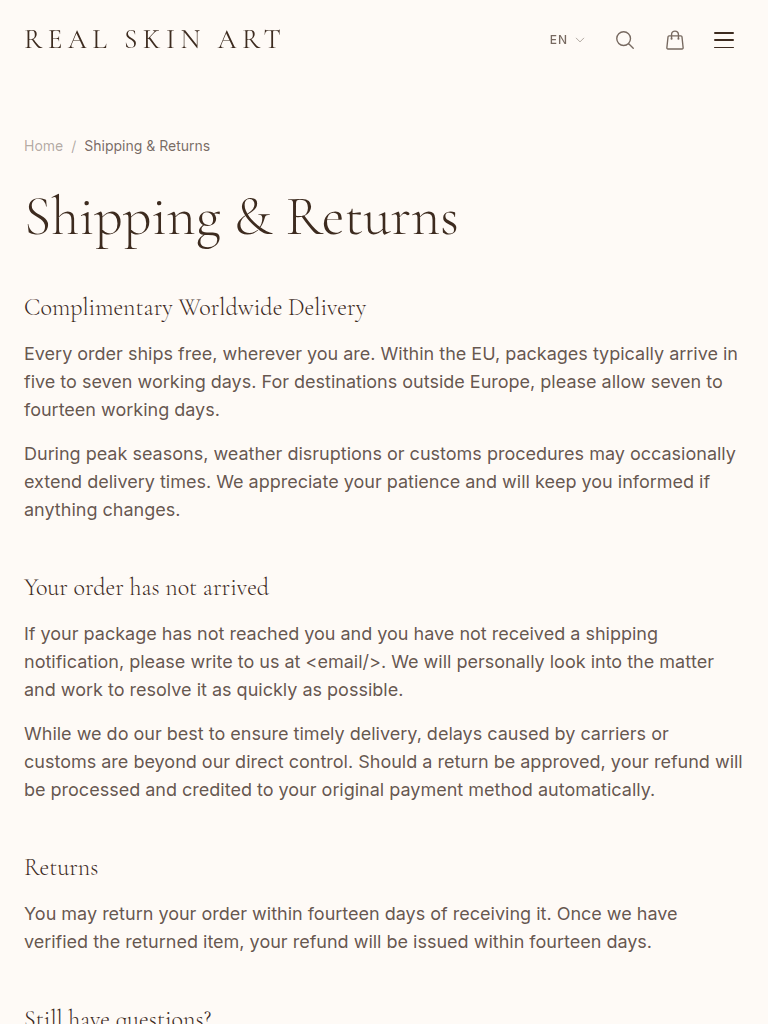Click the breadcrumb slash separator

click(74, 146)
